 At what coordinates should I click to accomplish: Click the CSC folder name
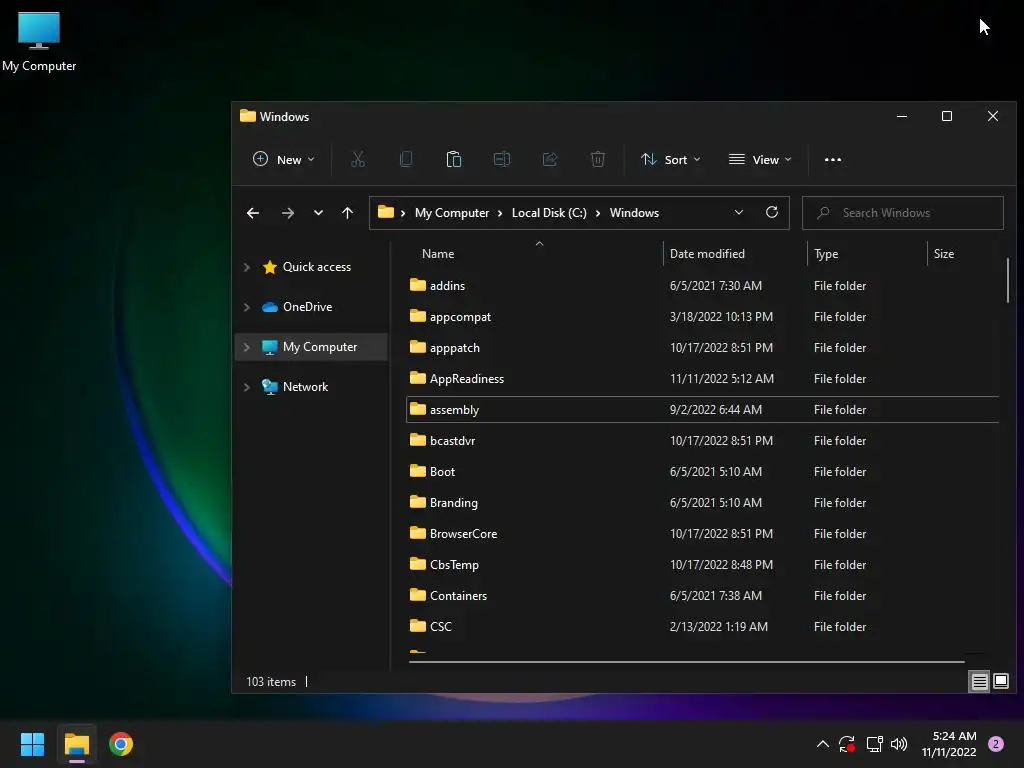coord(441,627)
